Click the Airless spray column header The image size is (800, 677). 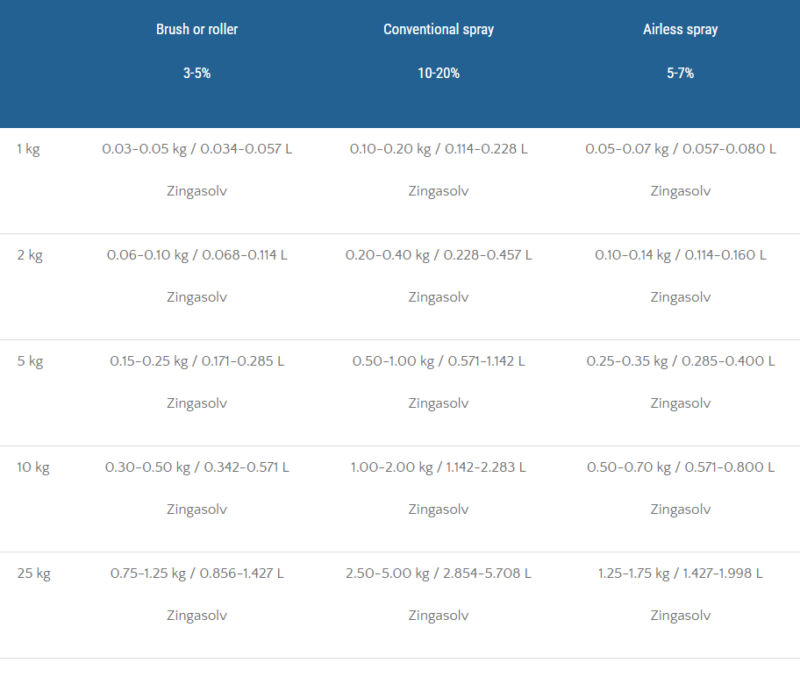(x=680, y=29)
